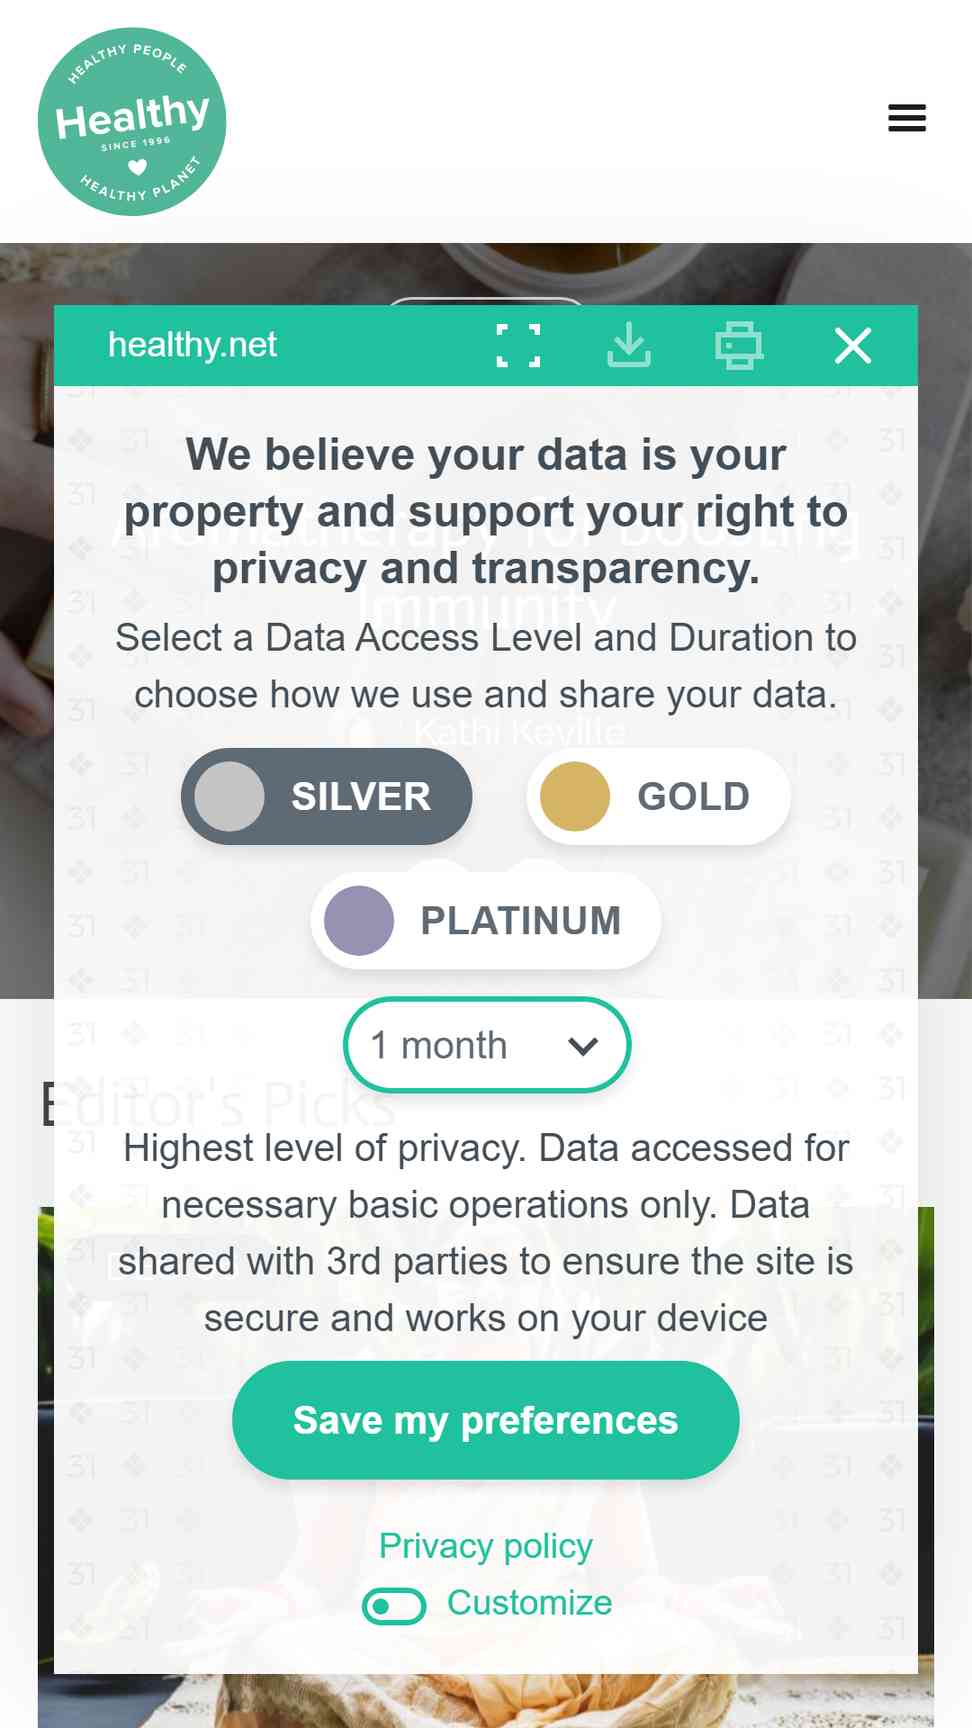Click the gold color circle
972x1728 pixels.
point(575,797)
